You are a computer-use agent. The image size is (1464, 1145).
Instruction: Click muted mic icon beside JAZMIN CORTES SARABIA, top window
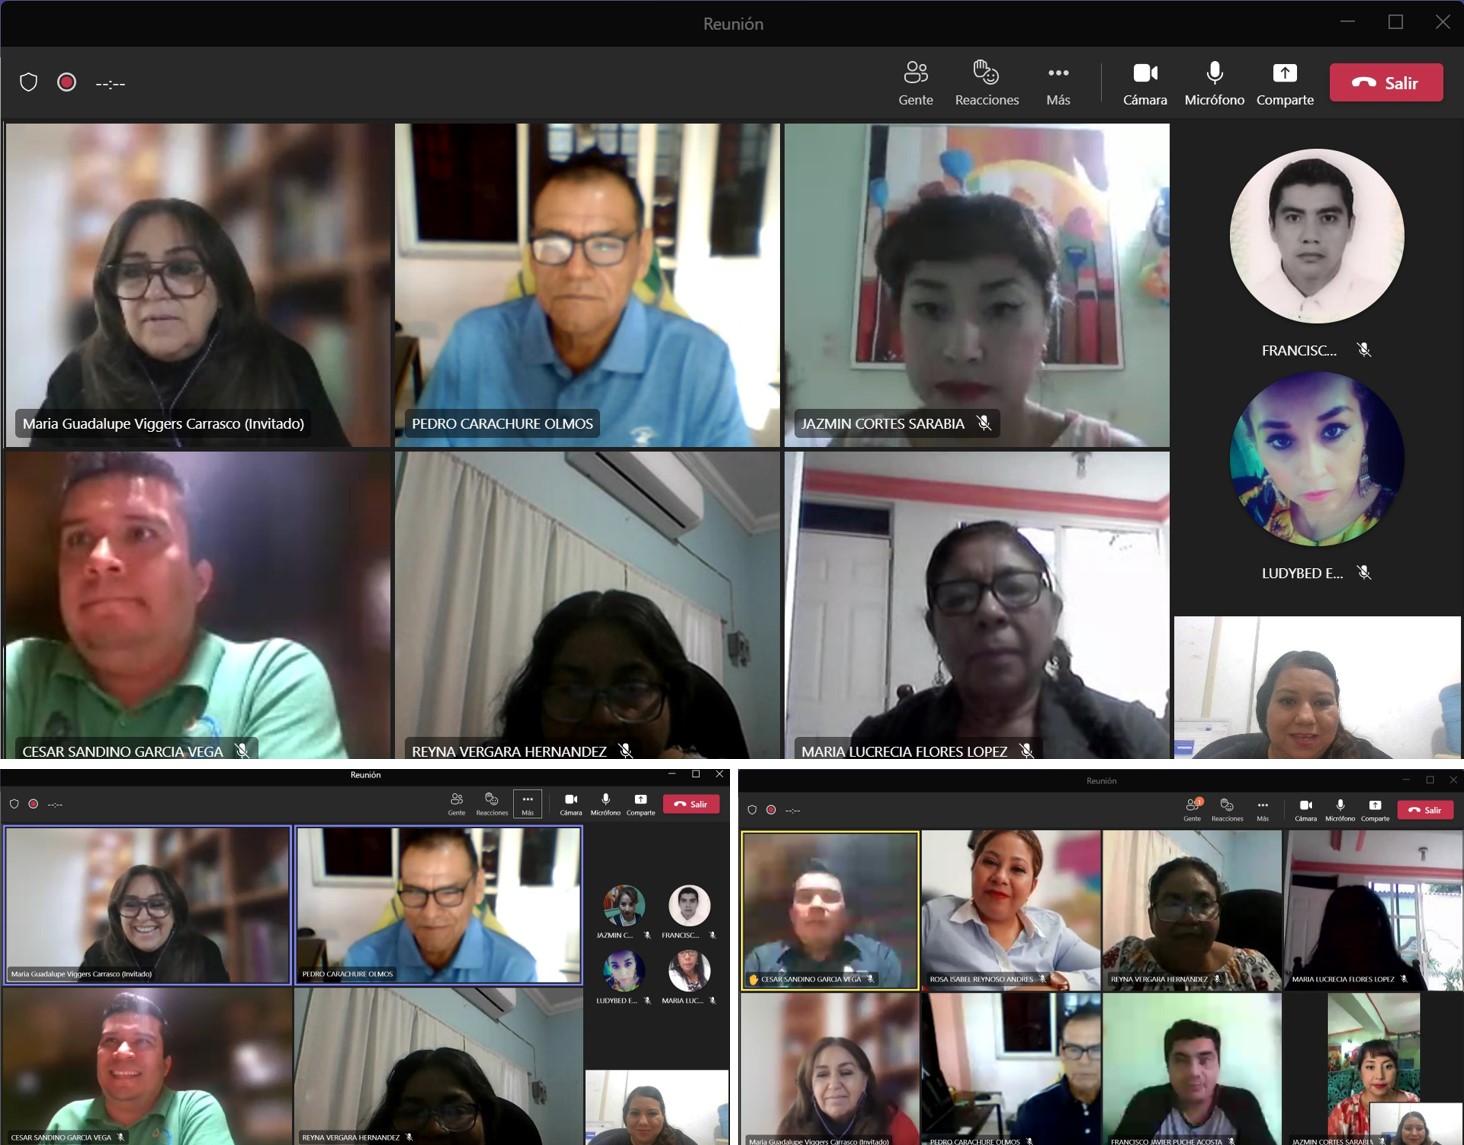[x=984, y=423]
